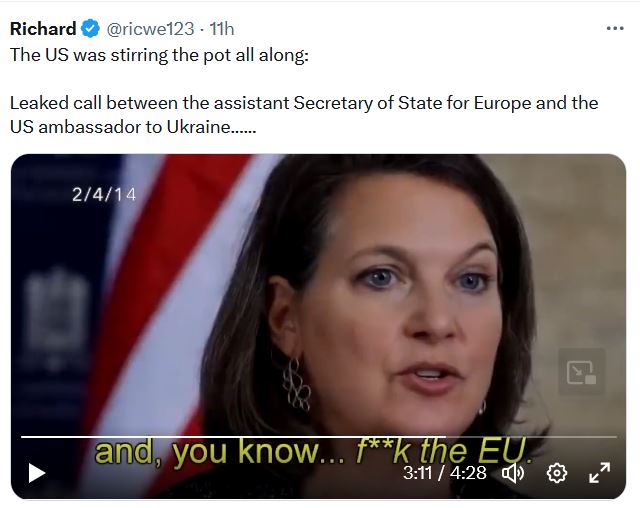This screenshot has height=508, width=640.
Task: Expand the video to fullscreen
Action: point(600,473)
